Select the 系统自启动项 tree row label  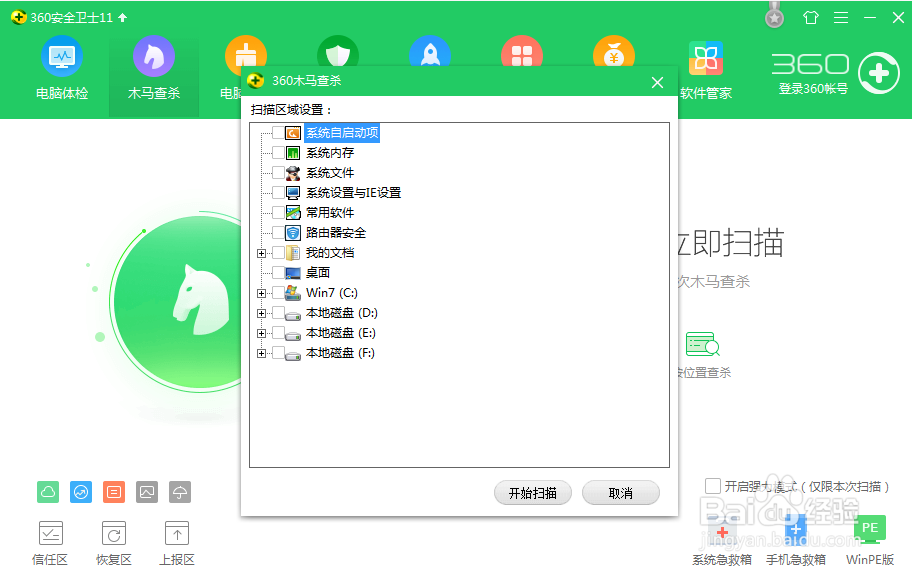point(342,133)
